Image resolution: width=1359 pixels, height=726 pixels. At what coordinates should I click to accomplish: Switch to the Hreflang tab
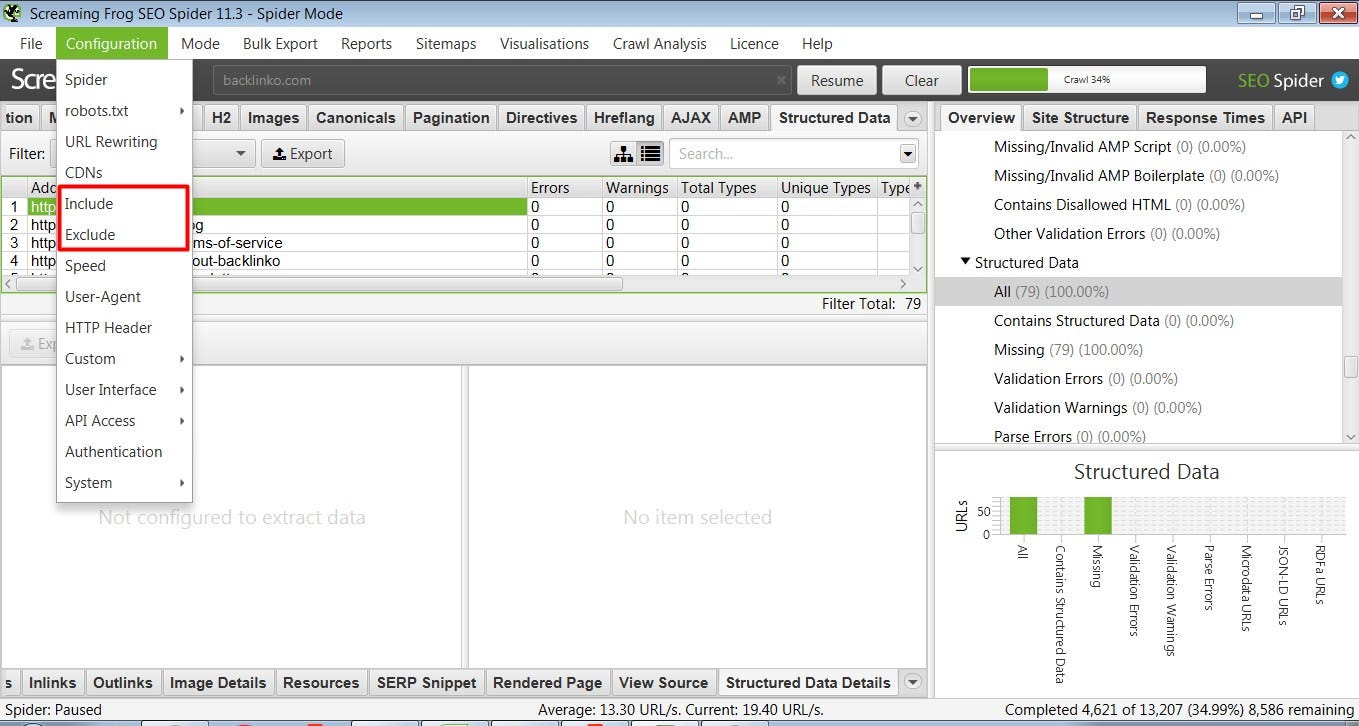pyautogui.click(x=624, y=118)
